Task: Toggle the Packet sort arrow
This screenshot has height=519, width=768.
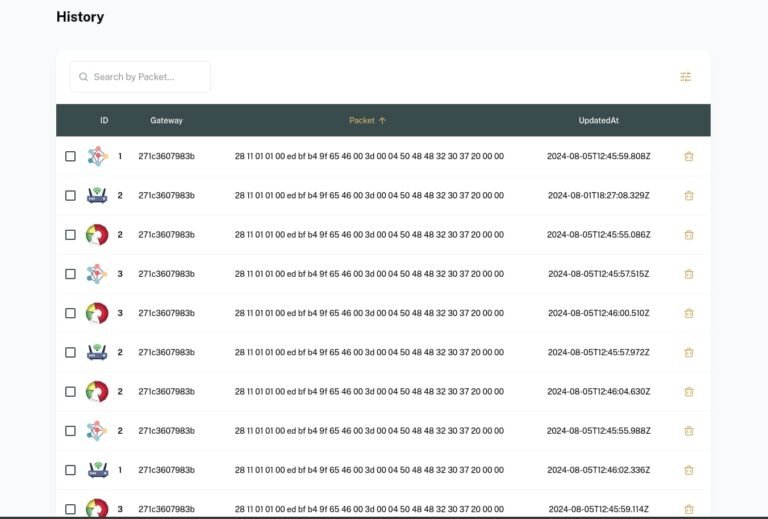Action: [x=382, y=121]
